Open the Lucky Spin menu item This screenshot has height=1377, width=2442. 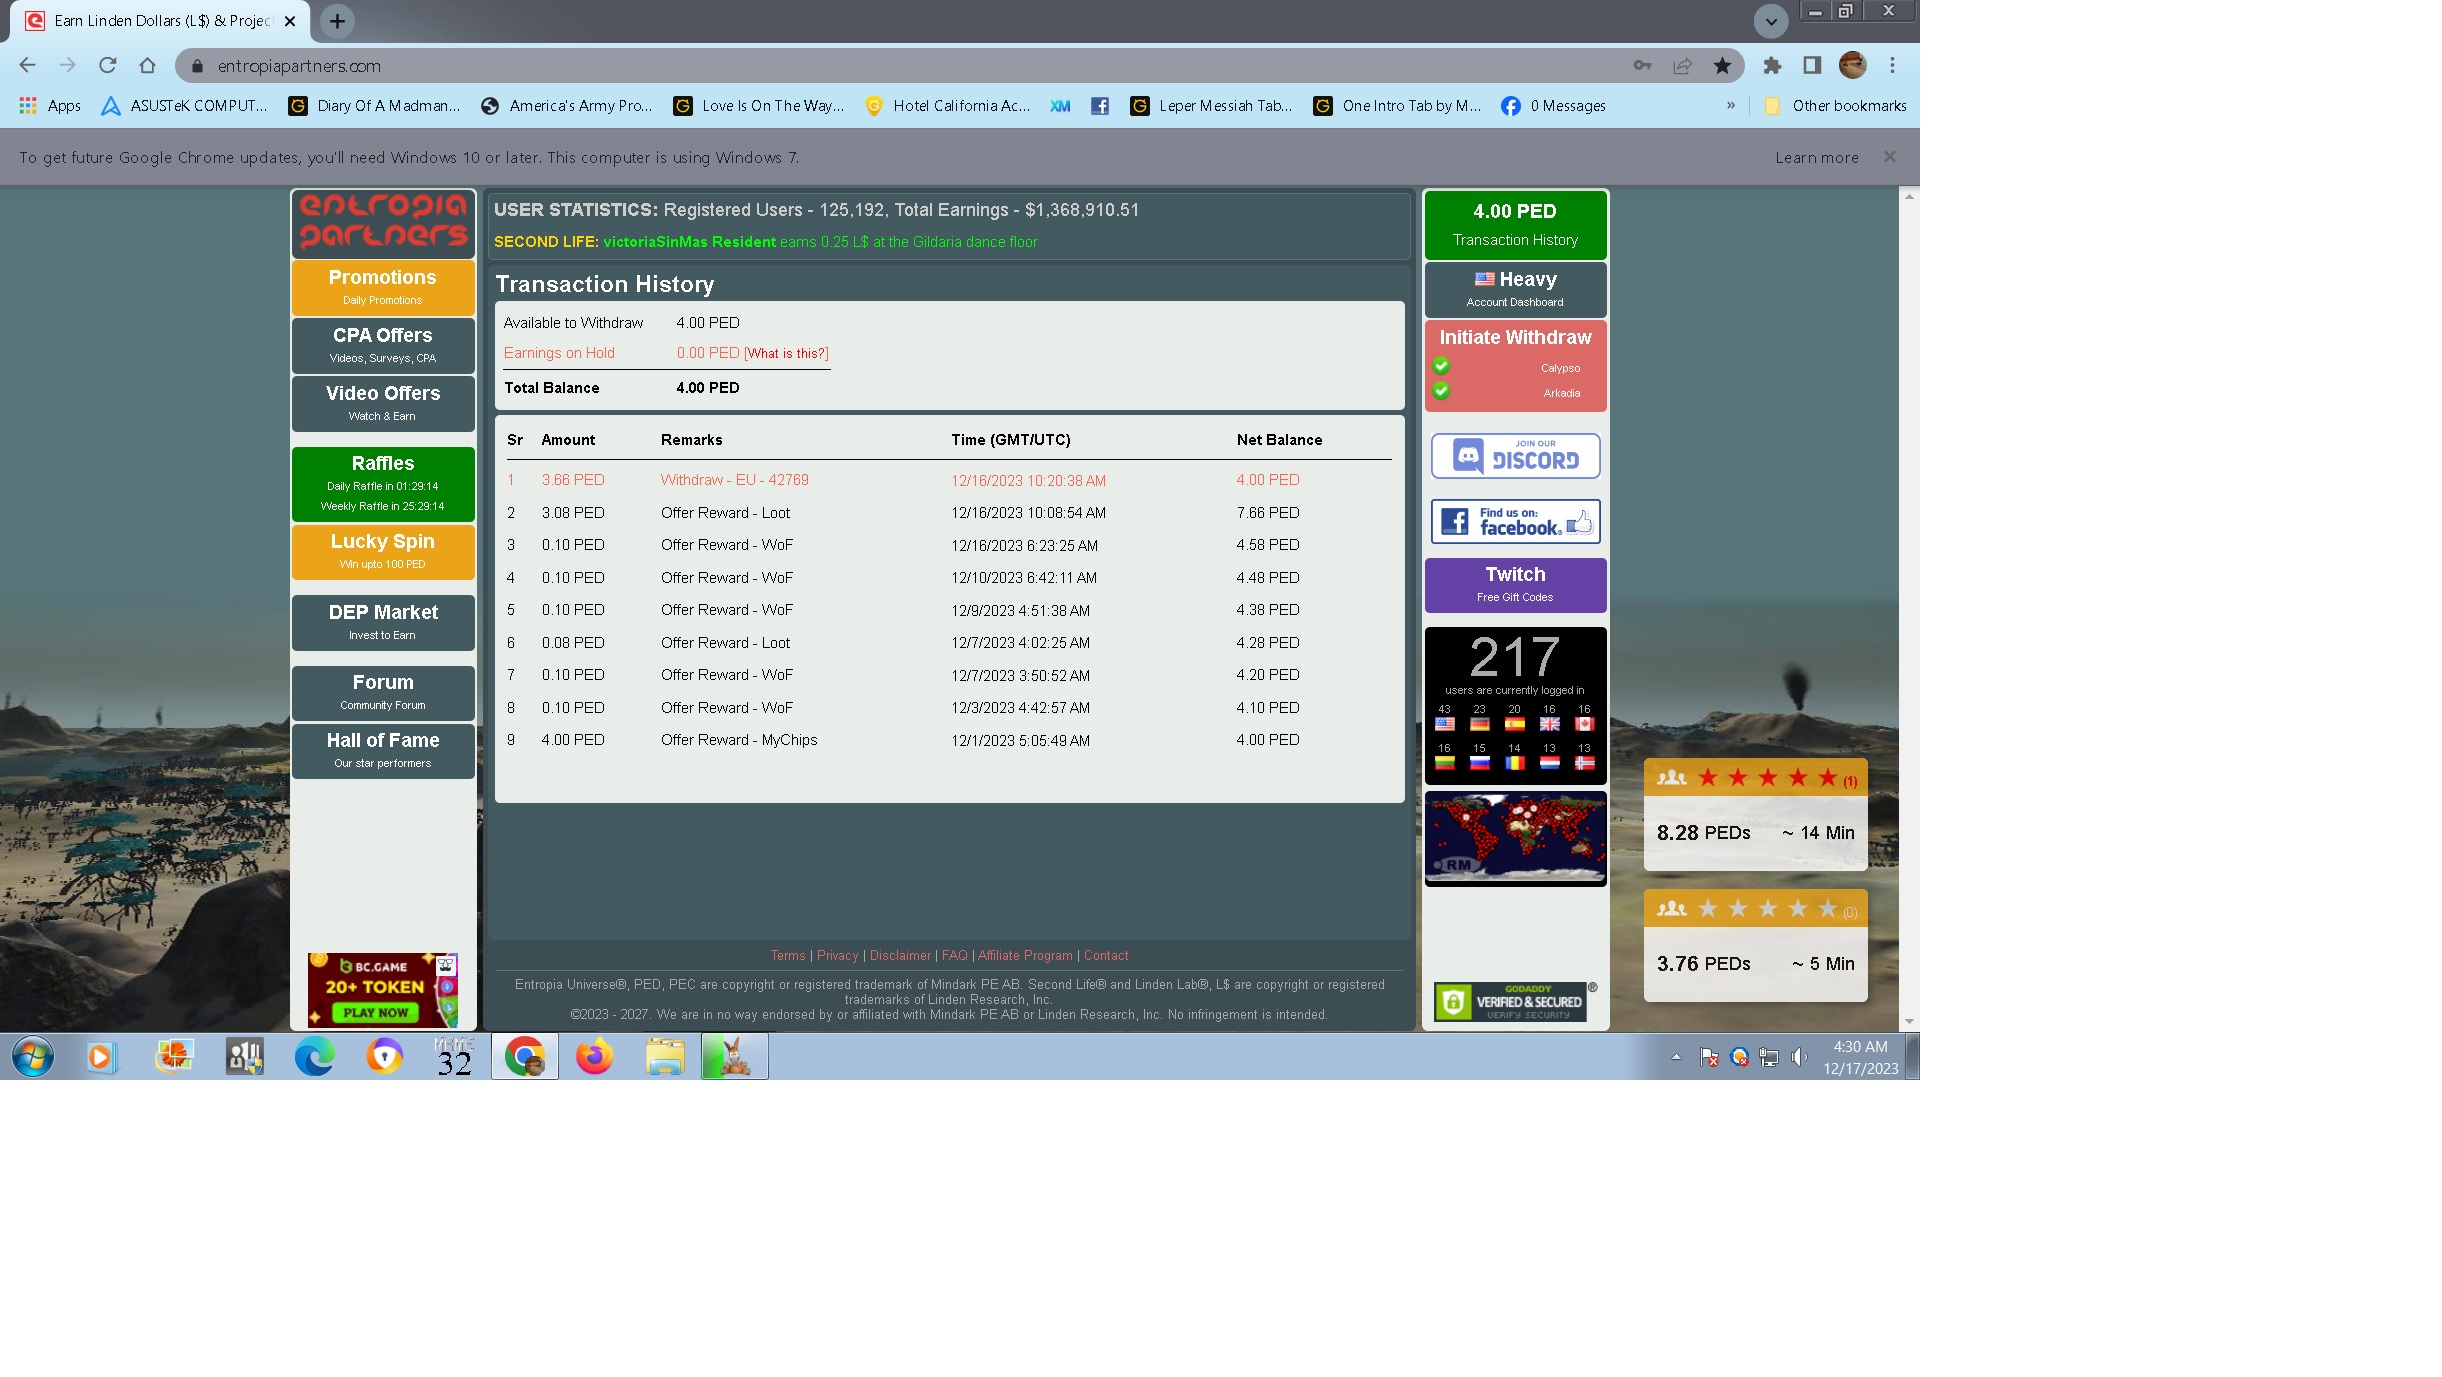(x=383, y=551)
